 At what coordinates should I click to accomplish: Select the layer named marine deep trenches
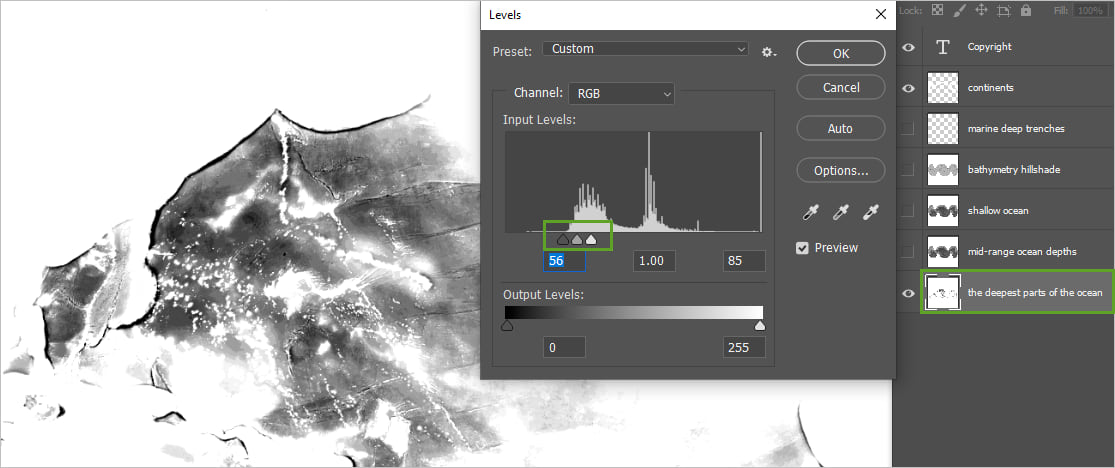[x=1016, y=129]
